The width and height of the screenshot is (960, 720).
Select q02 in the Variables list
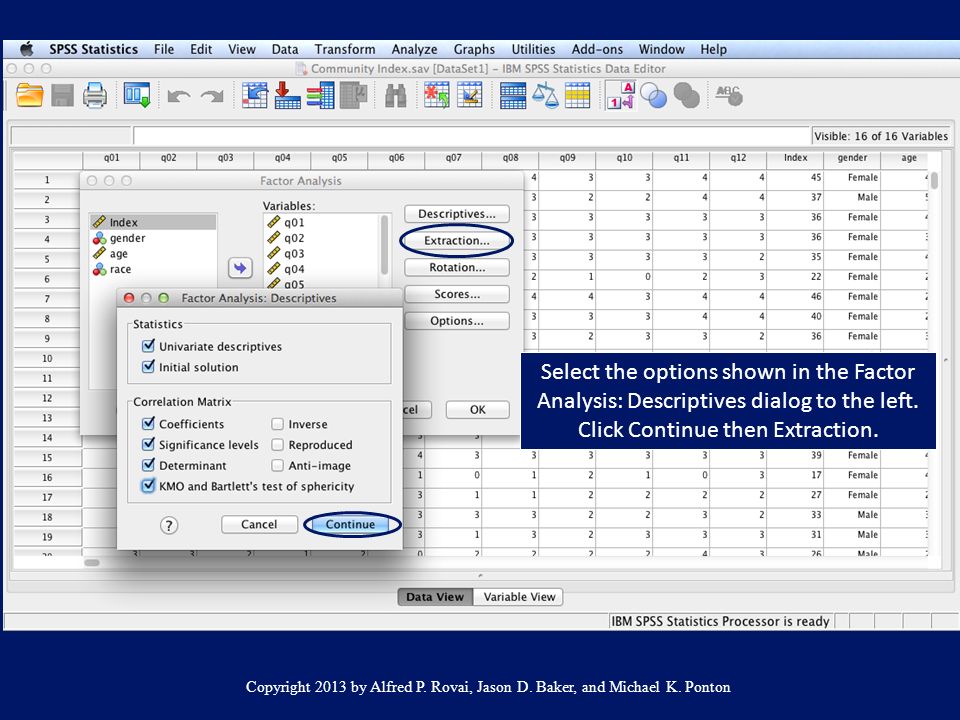[322, 238]
